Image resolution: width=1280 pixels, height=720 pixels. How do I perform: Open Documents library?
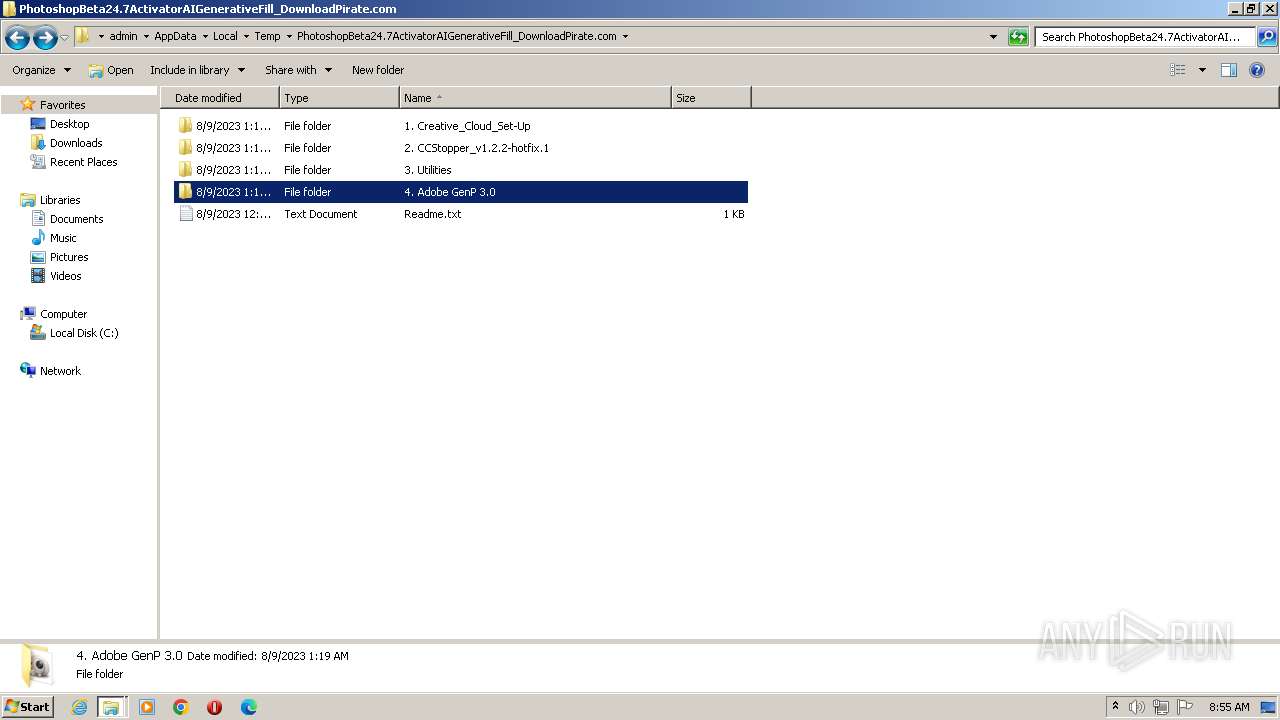click(x=76, y=219)
